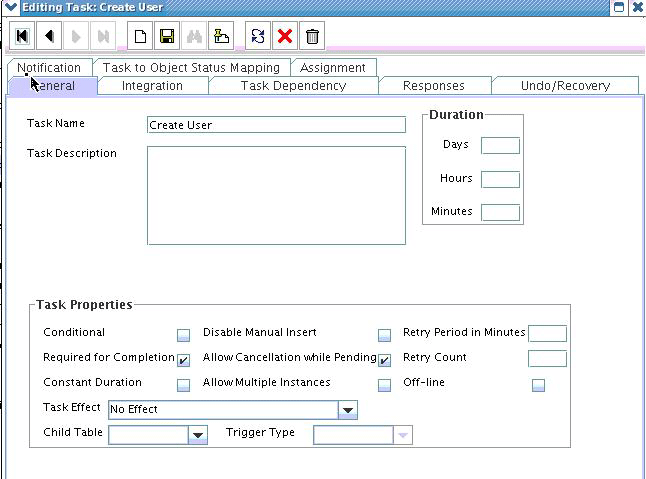Click the grayed last record icon
The height and width of the screenshot is (479, 646).
pyautogui.click(x=103, y=36)
